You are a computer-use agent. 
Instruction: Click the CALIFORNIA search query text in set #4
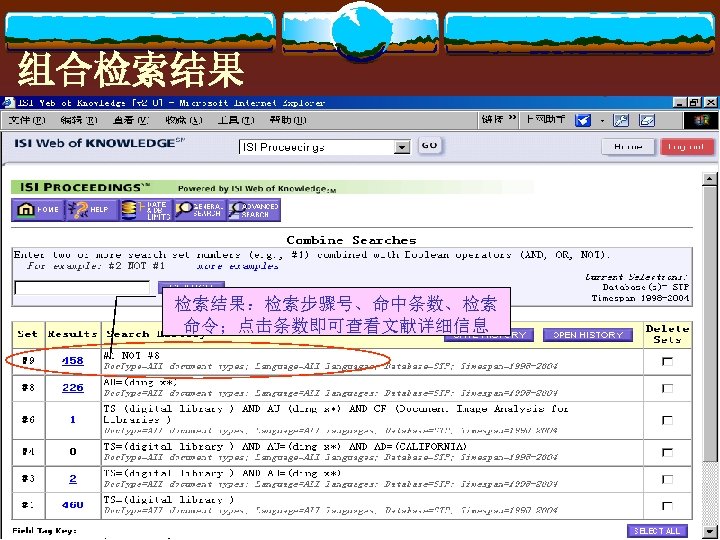tap(285, 447)
